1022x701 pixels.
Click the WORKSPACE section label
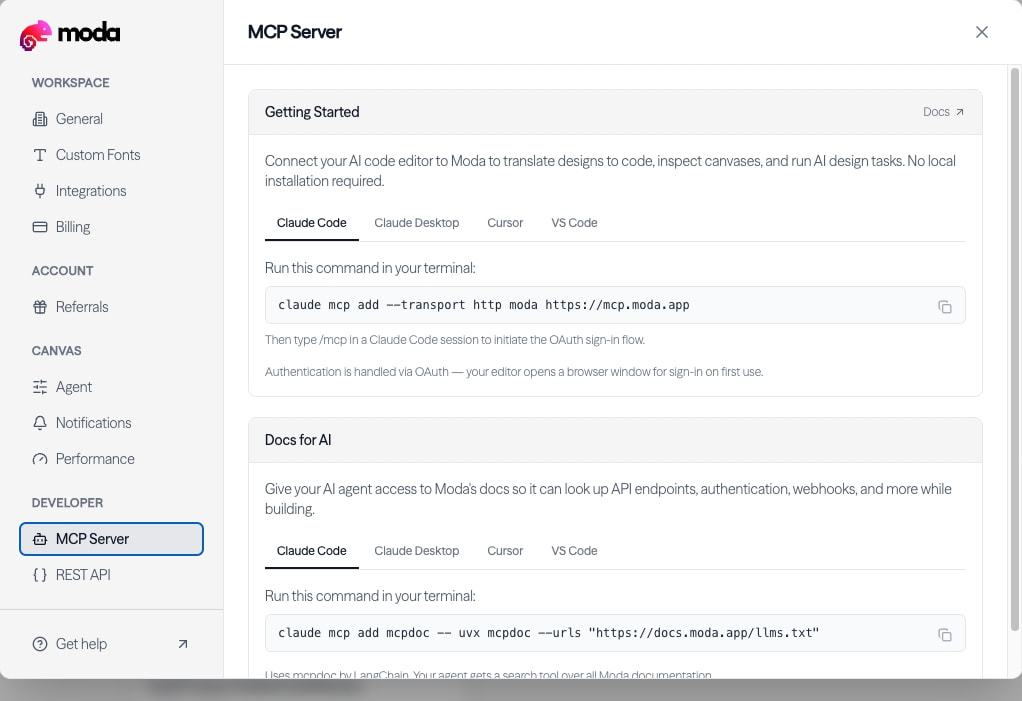[70, 83]
